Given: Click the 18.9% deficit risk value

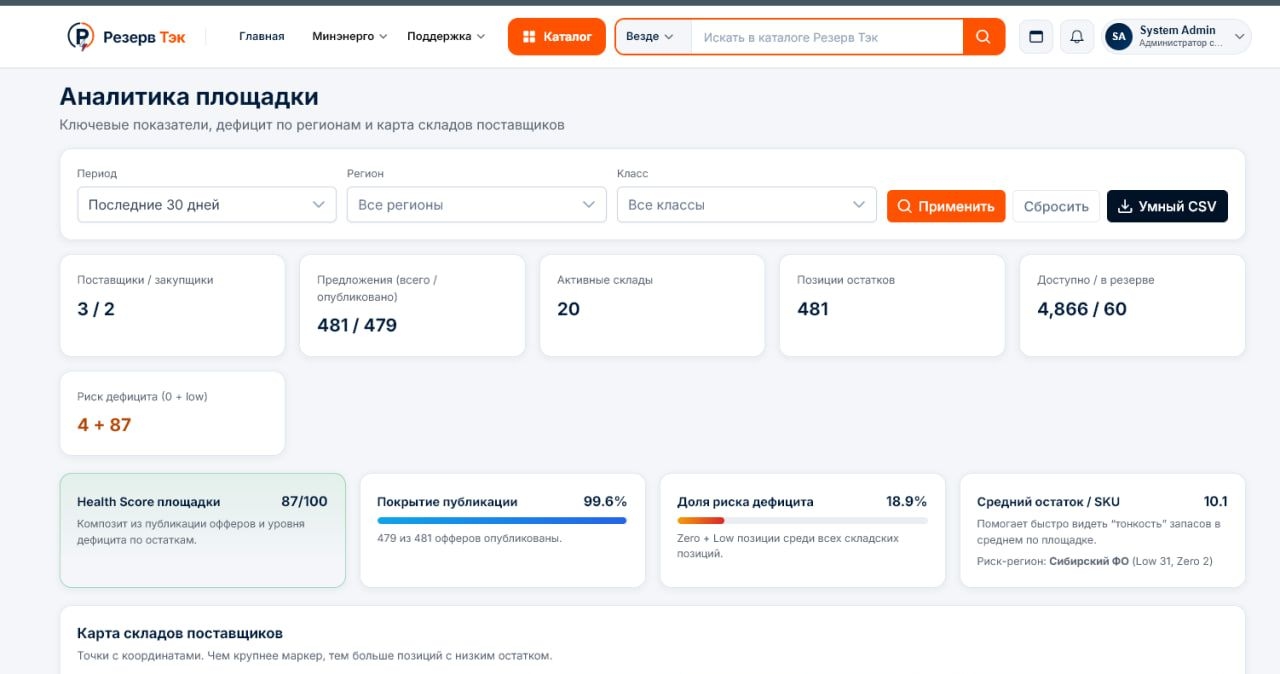Looking at the screenshot, I should coord(906,501).
